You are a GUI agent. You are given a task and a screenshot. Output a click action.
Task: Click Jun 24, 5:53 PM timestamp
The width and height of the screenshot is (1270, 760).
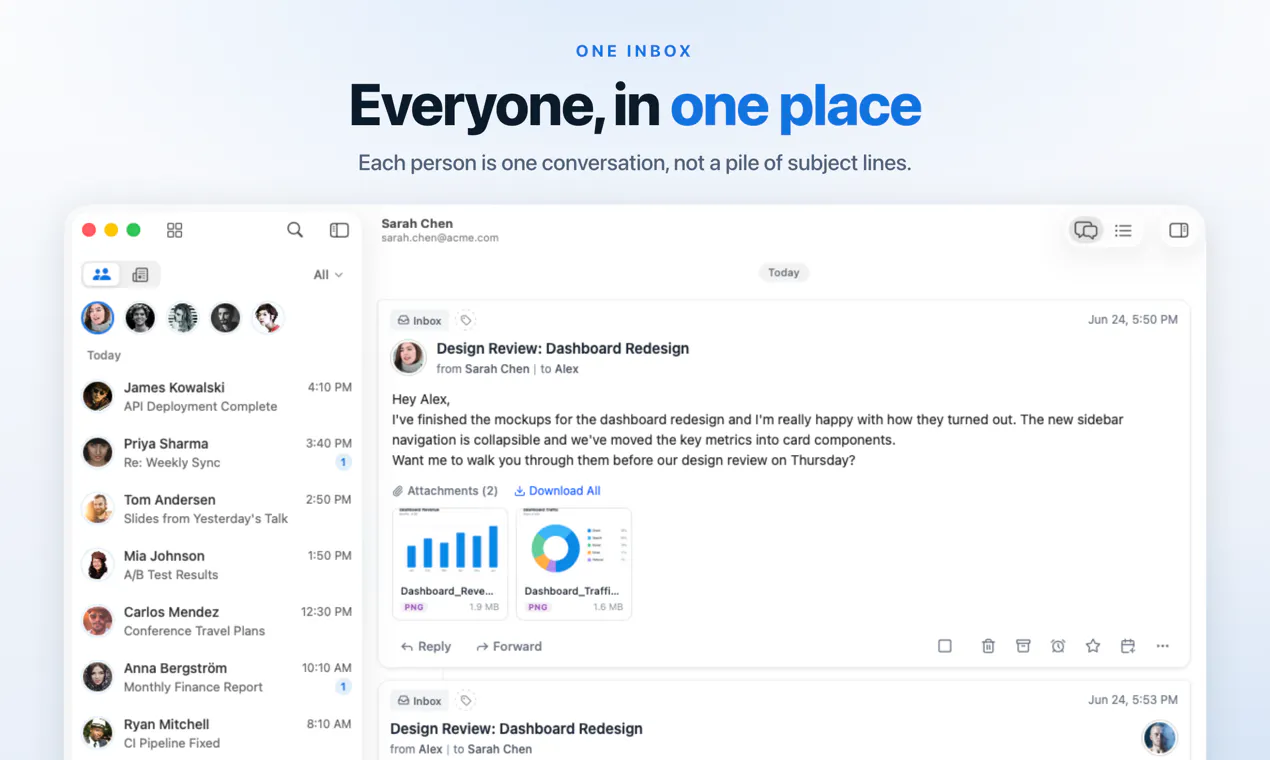click(1133, 700)
